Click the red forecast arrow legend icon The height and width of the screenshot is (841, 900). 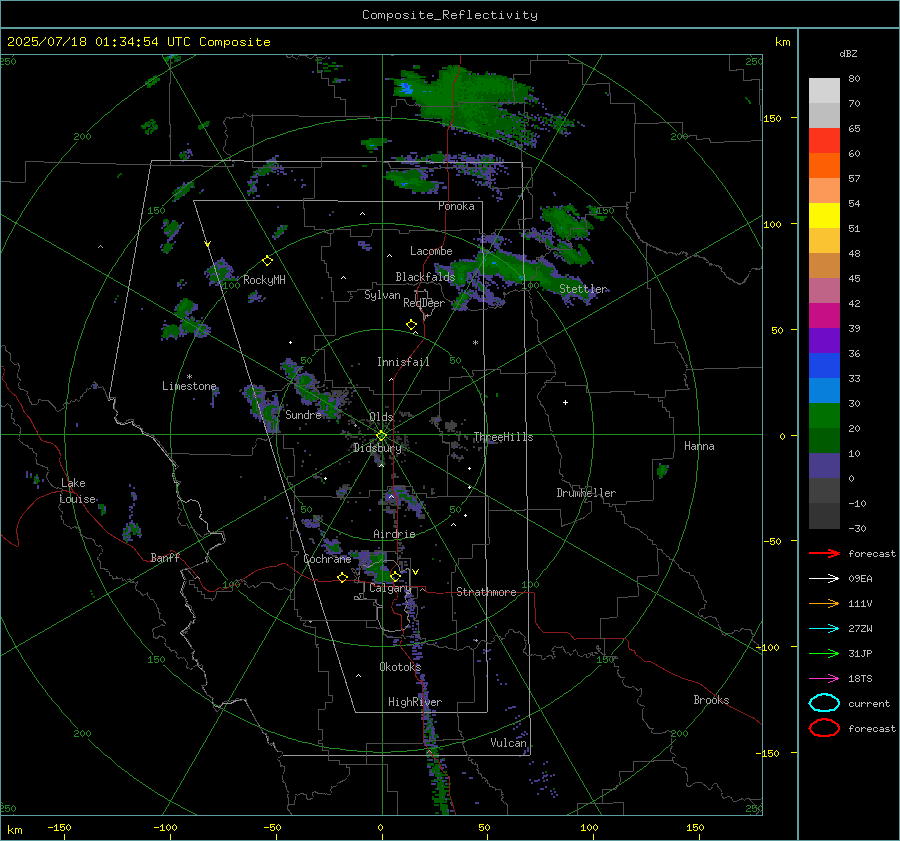tap(824, 553)
